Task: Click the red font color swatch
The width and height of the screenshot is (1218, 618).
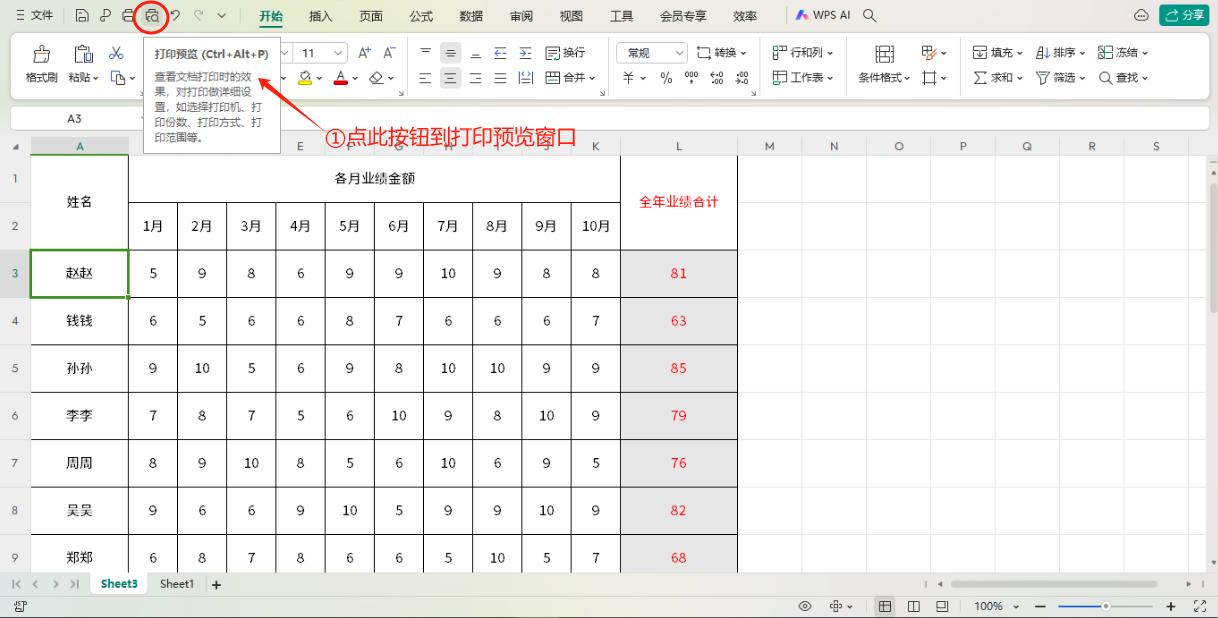Action: pos(341,77)
